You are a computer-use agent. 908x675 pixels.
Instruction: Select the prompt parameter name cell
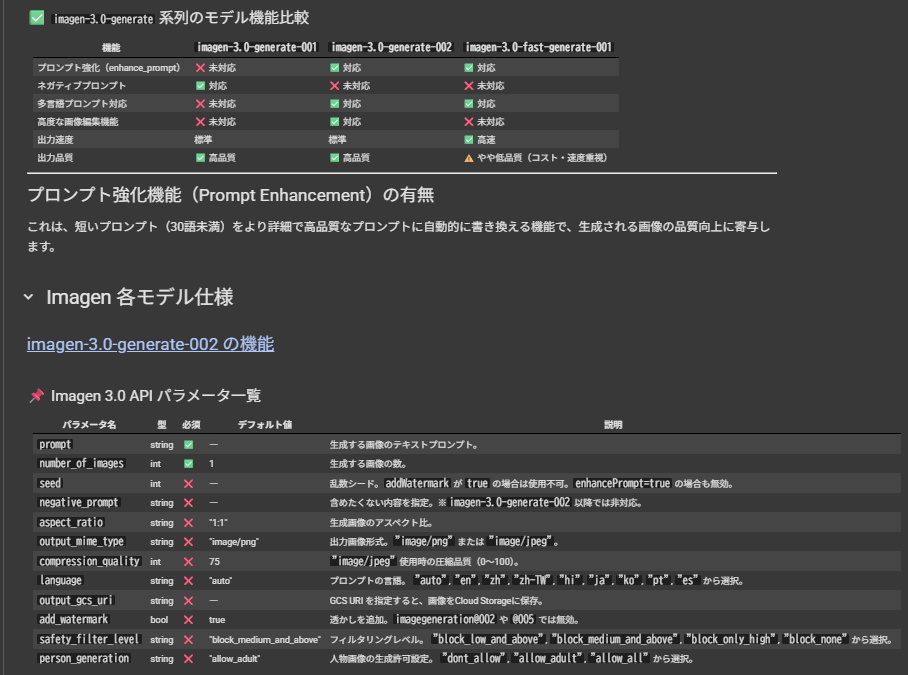point(56,445)
